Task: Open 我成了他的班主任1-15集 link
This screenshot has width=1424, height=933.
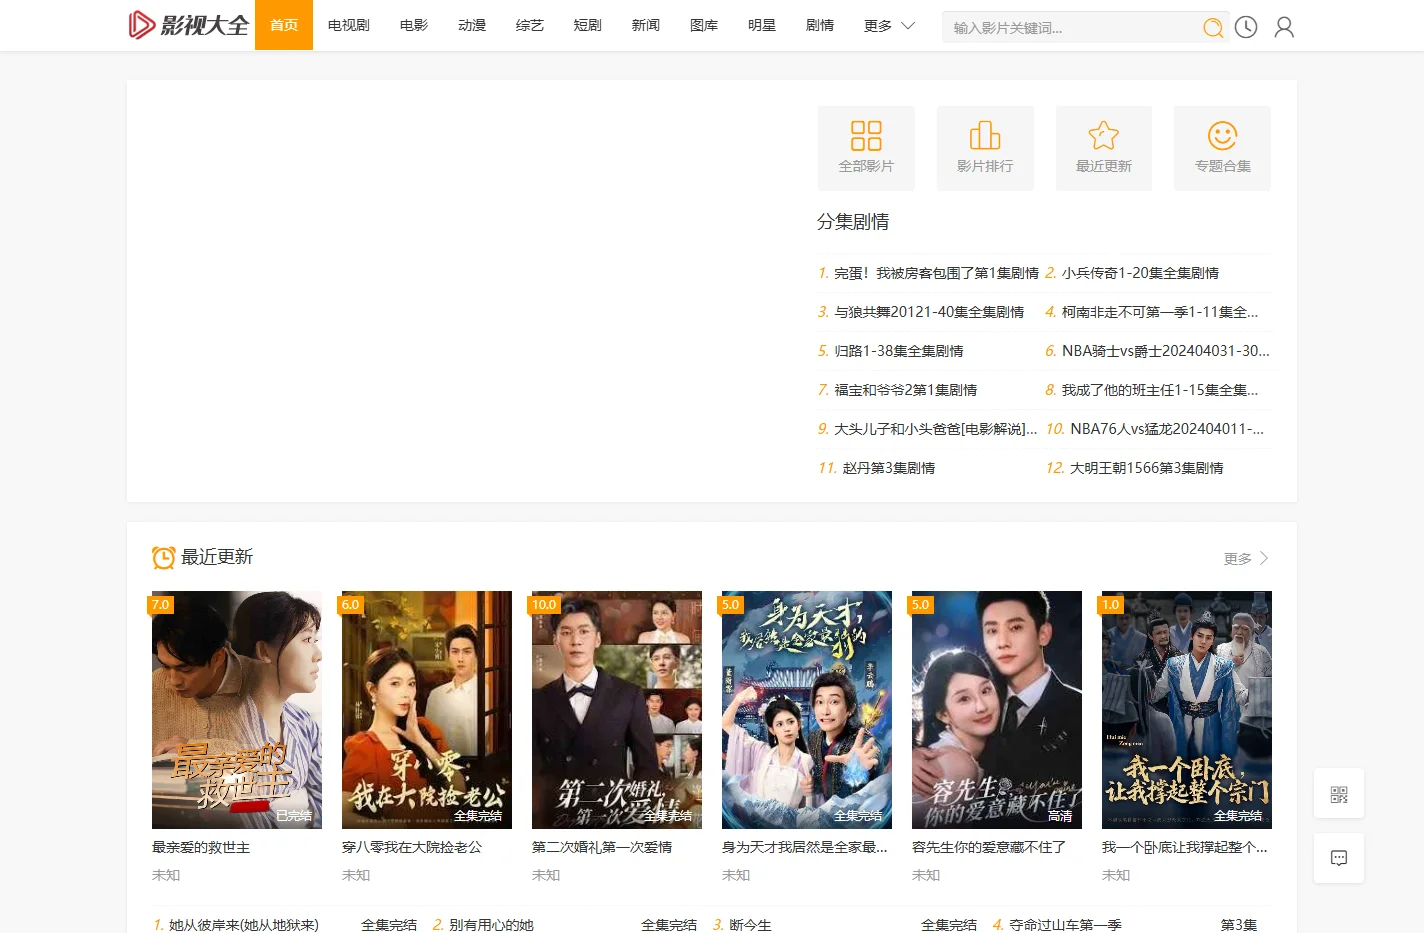Action: (x=1160, y=390)
